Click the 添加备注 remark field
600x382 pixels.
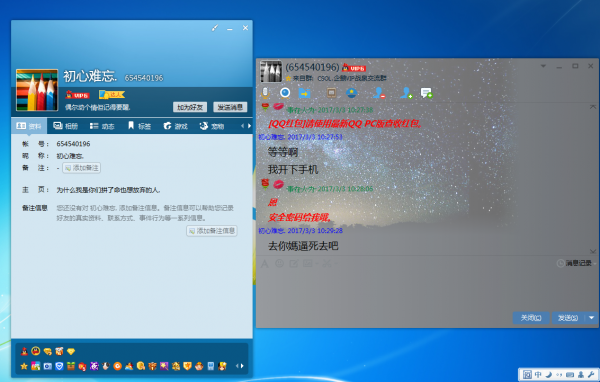coord(82,168)
